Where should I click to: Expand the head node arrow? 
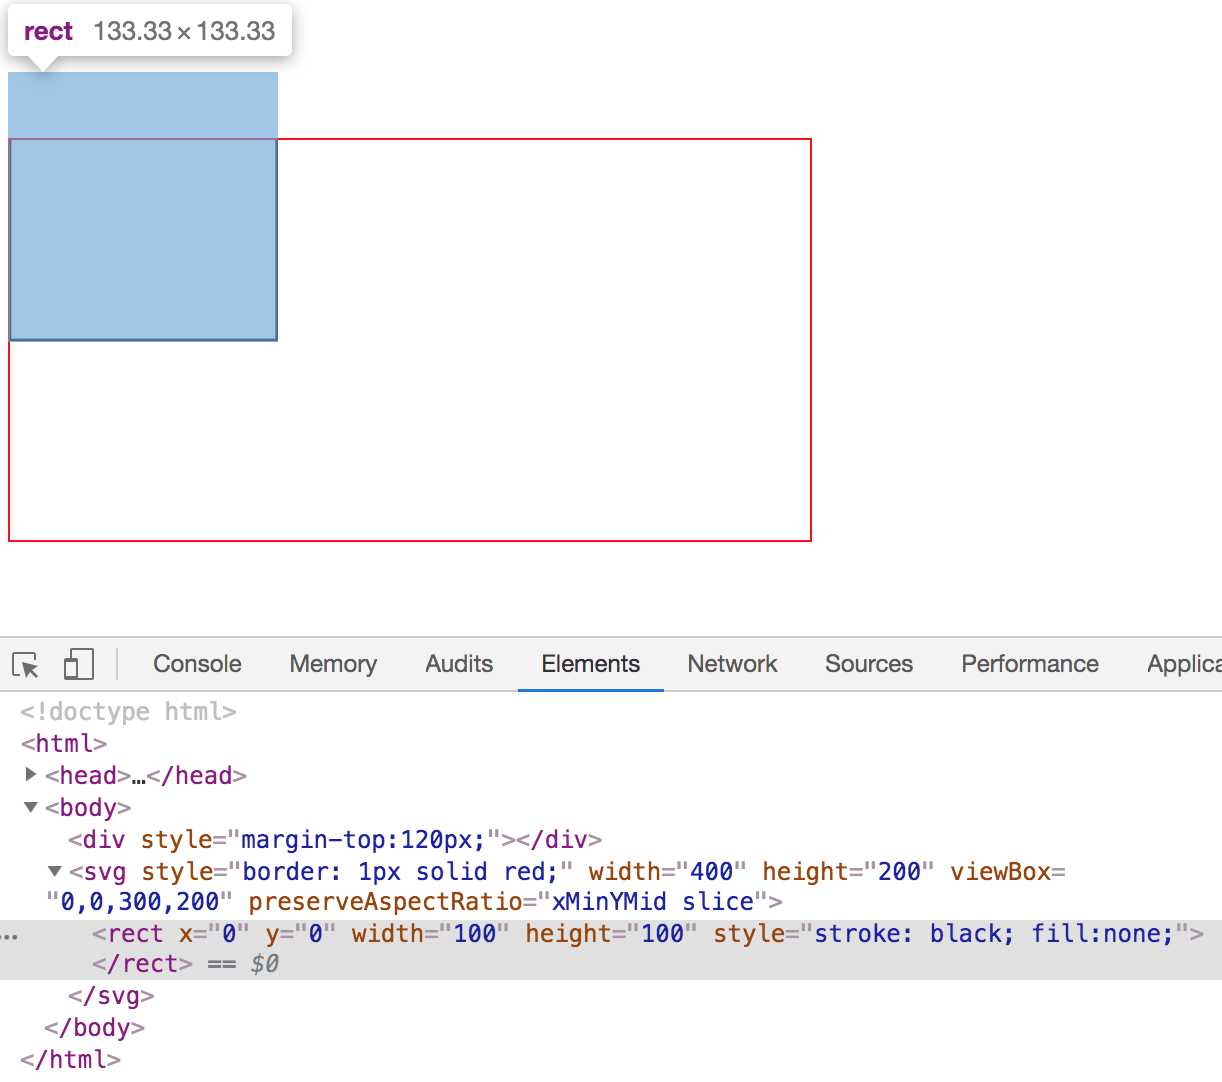31,774
